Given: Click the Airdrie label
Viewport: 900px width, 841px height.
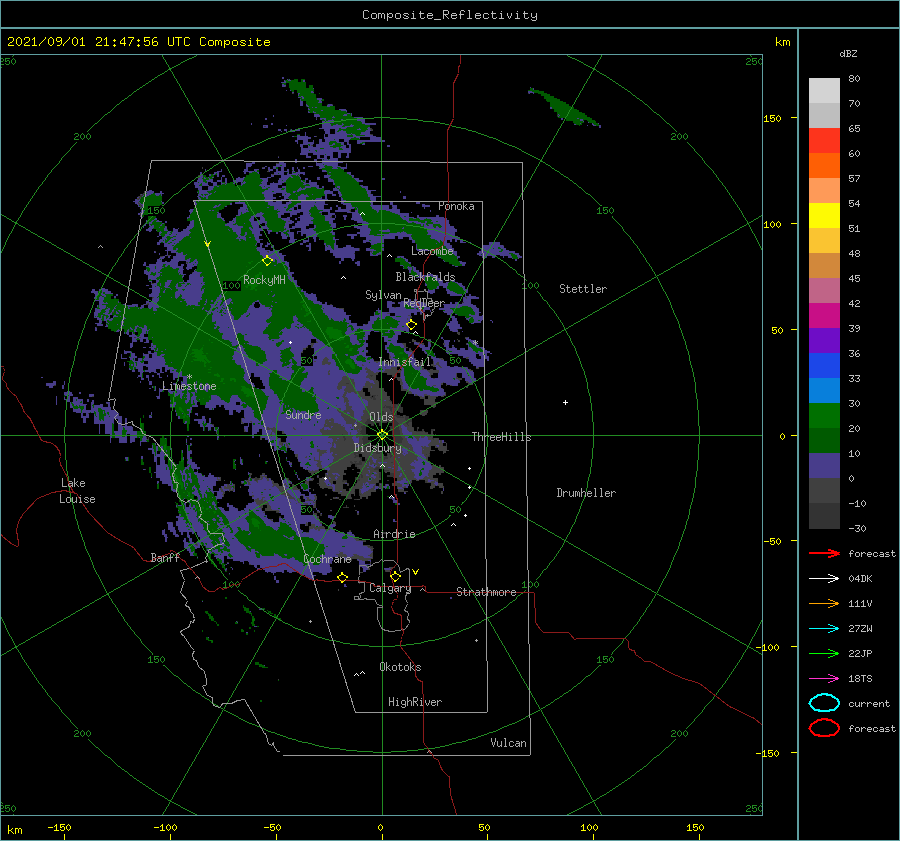Looking at the screenshot, I should [394, 534].
